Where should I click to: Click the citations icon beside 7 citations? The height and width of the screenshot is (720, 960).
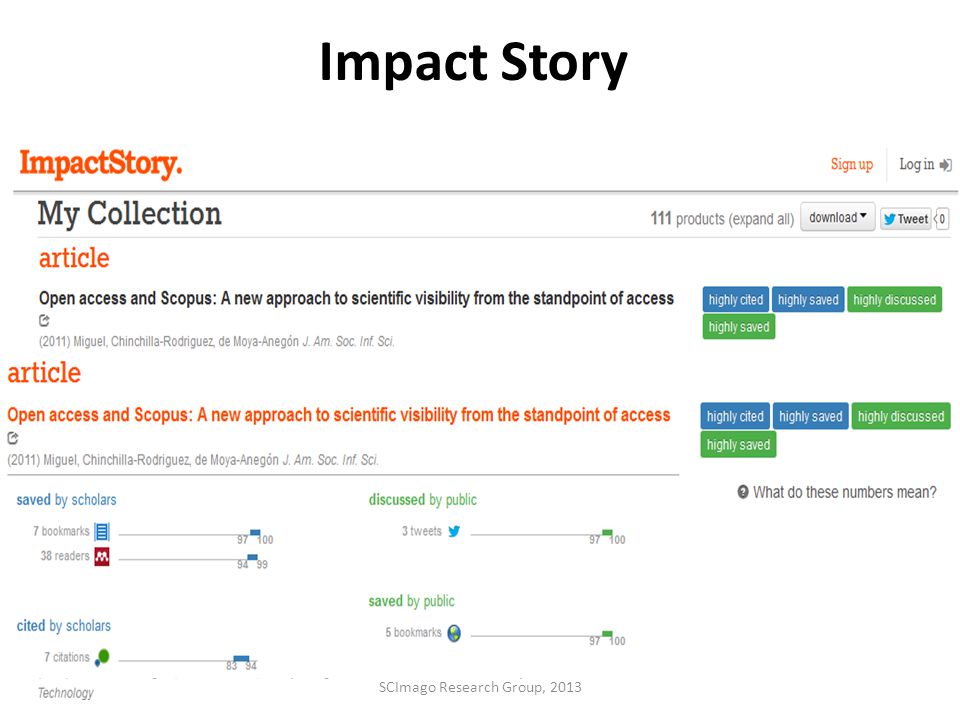coord(102,657)
